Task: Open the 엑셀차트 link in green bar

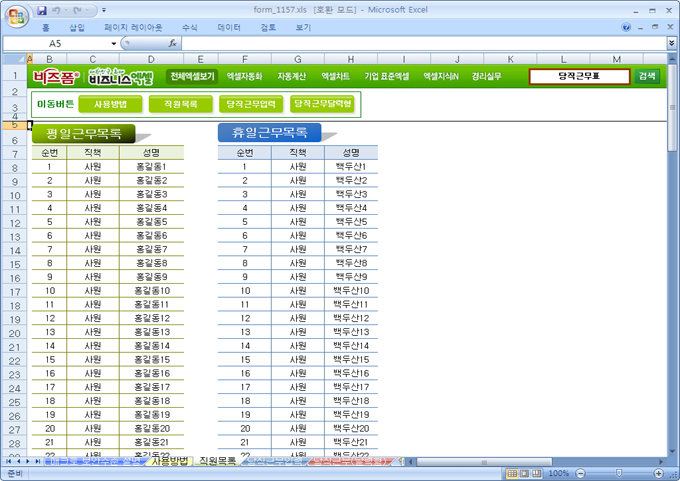Action: pyautogui.click(x=335, y=76)
